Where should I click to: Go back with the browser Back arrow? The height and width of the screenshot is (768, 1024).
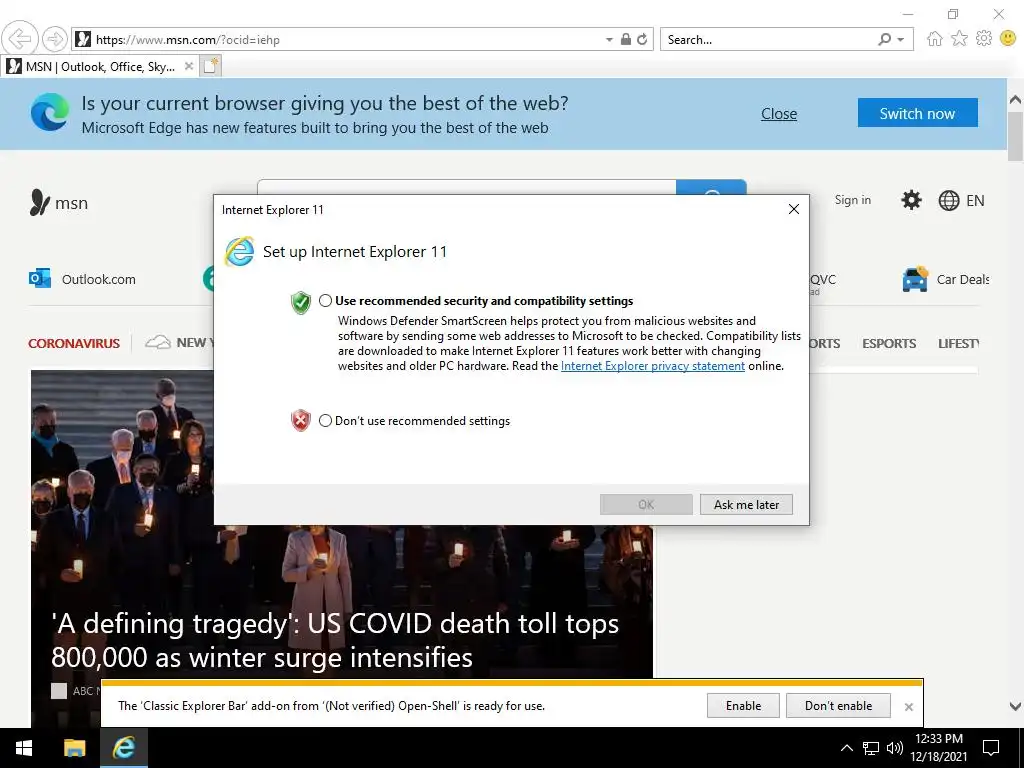click(x=20, y=39)
